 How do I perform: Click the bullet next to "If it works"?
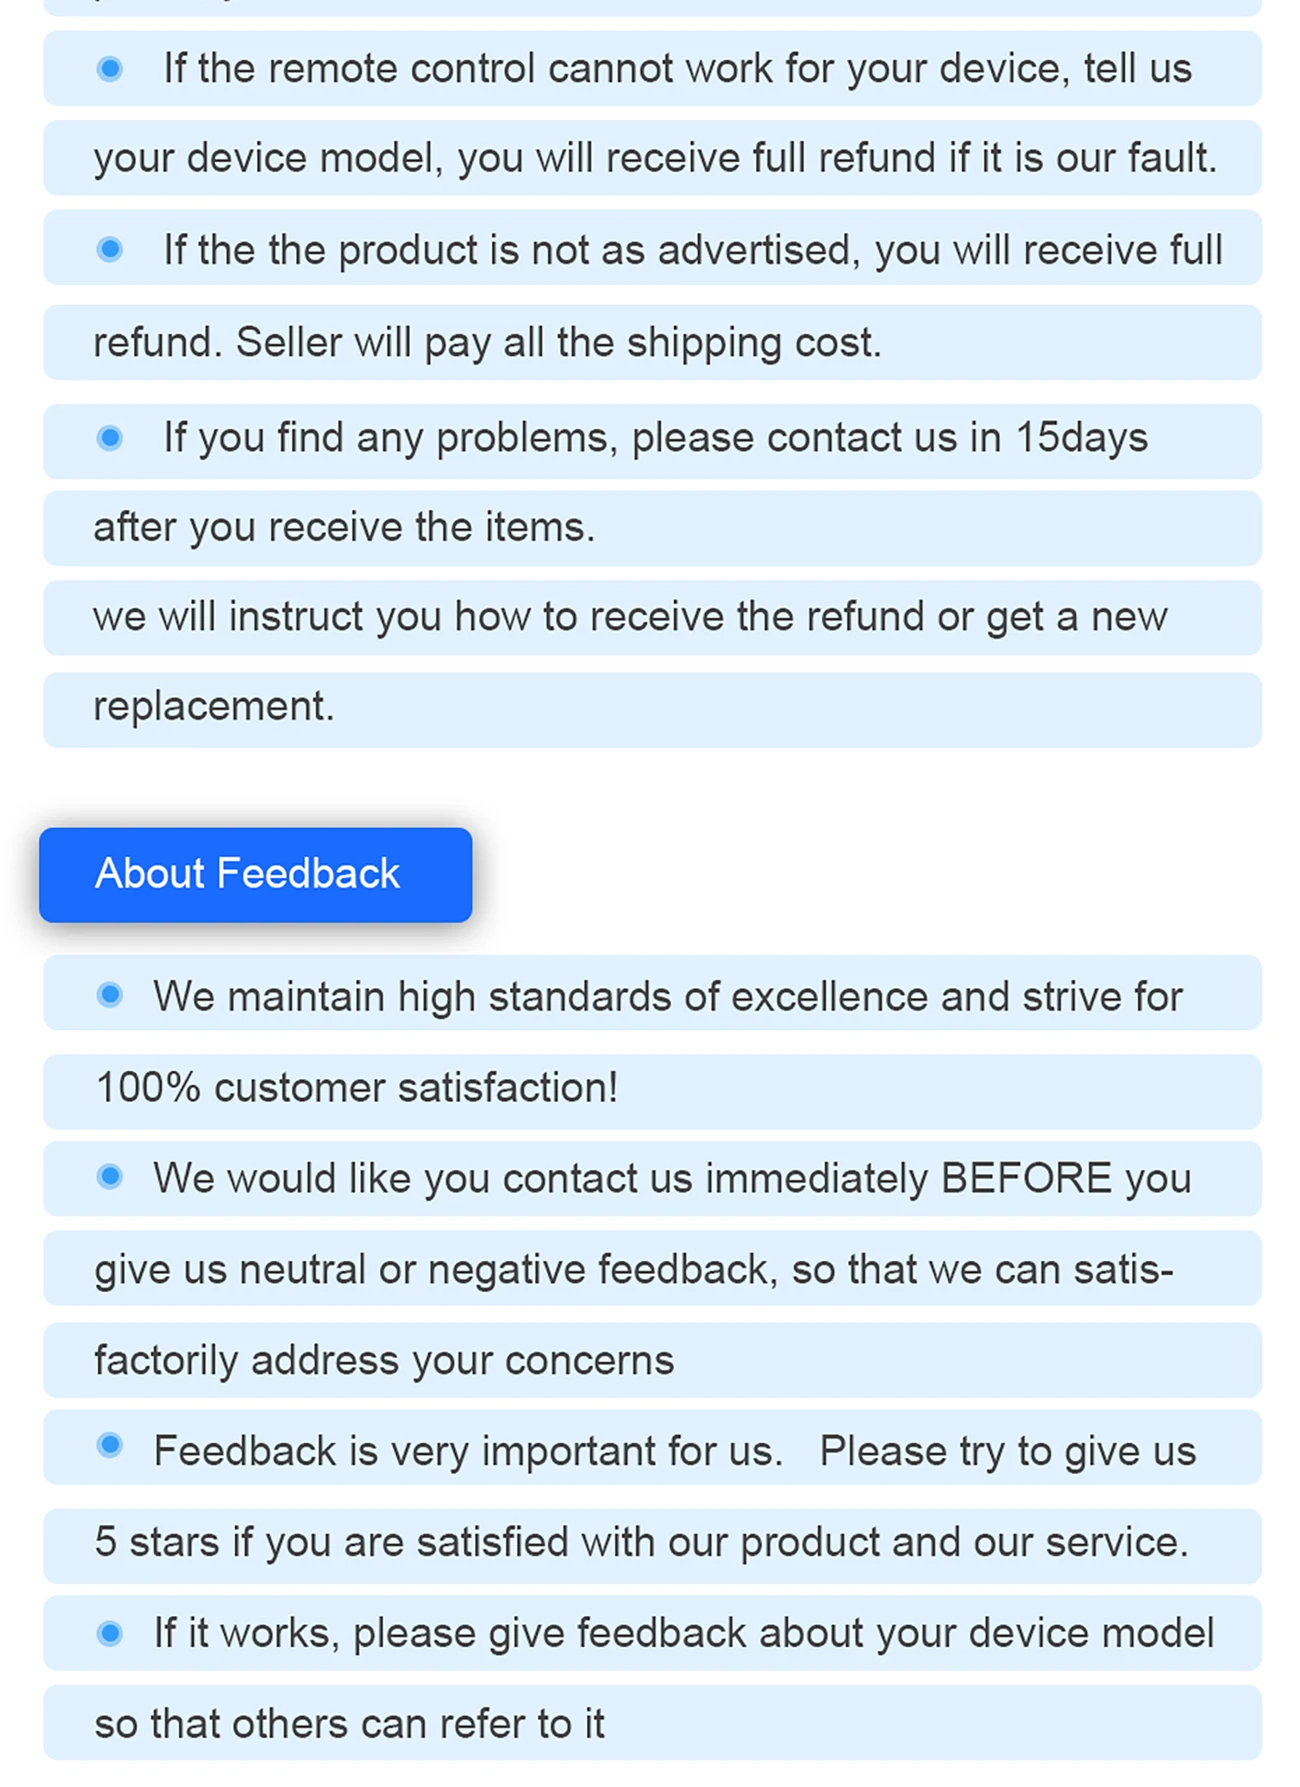(110, 1633)
